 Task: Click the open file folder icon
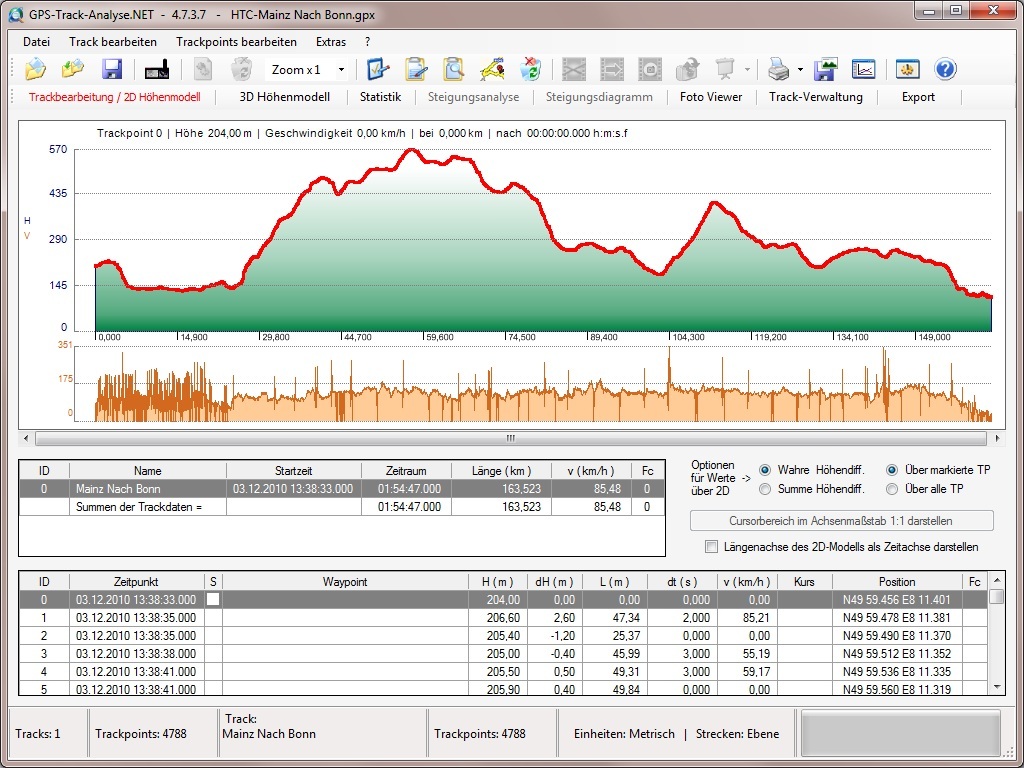[36, 69]
